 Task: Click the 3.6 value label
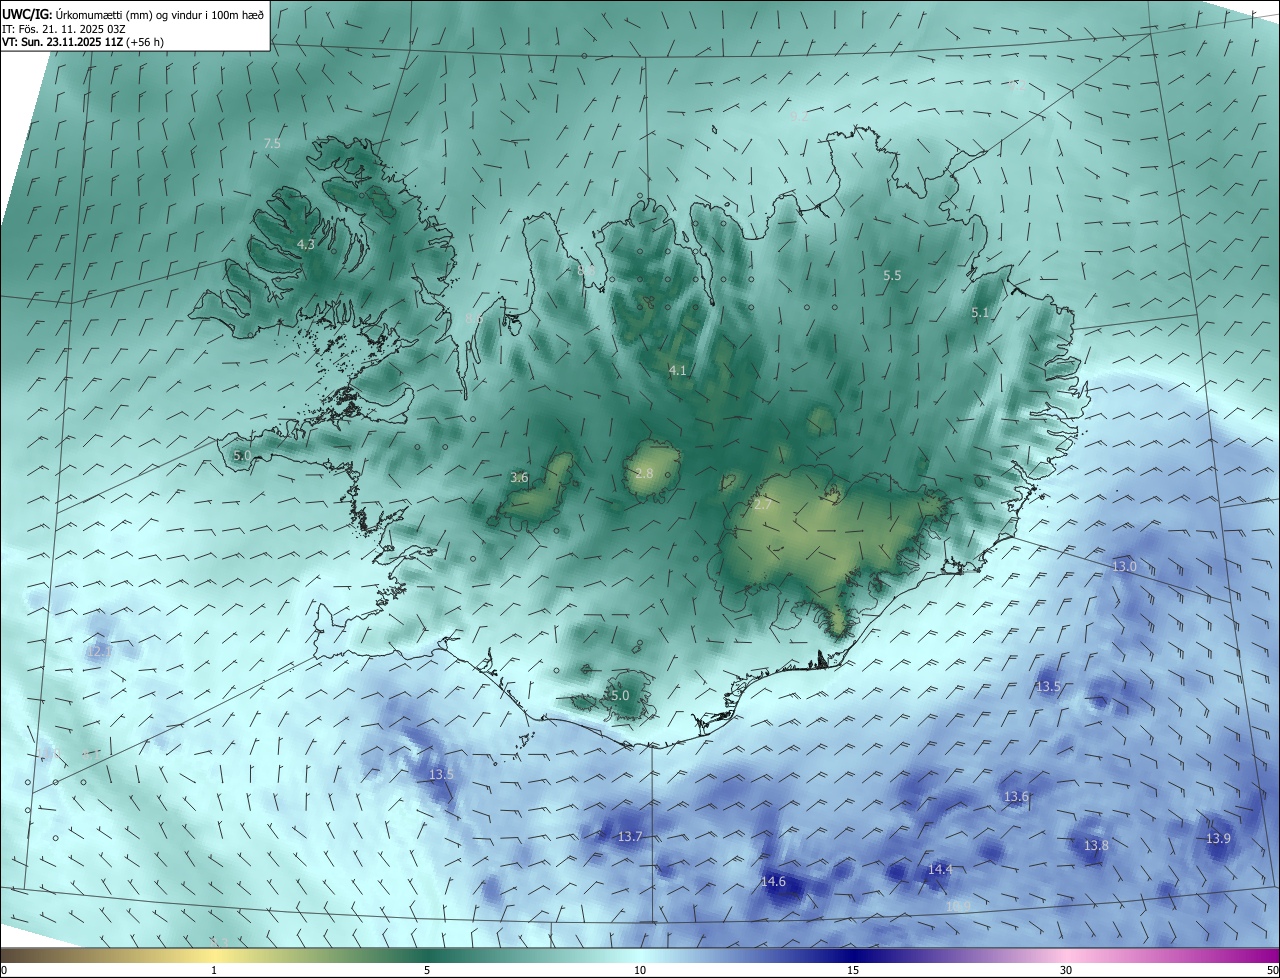[x=519, y=478]
